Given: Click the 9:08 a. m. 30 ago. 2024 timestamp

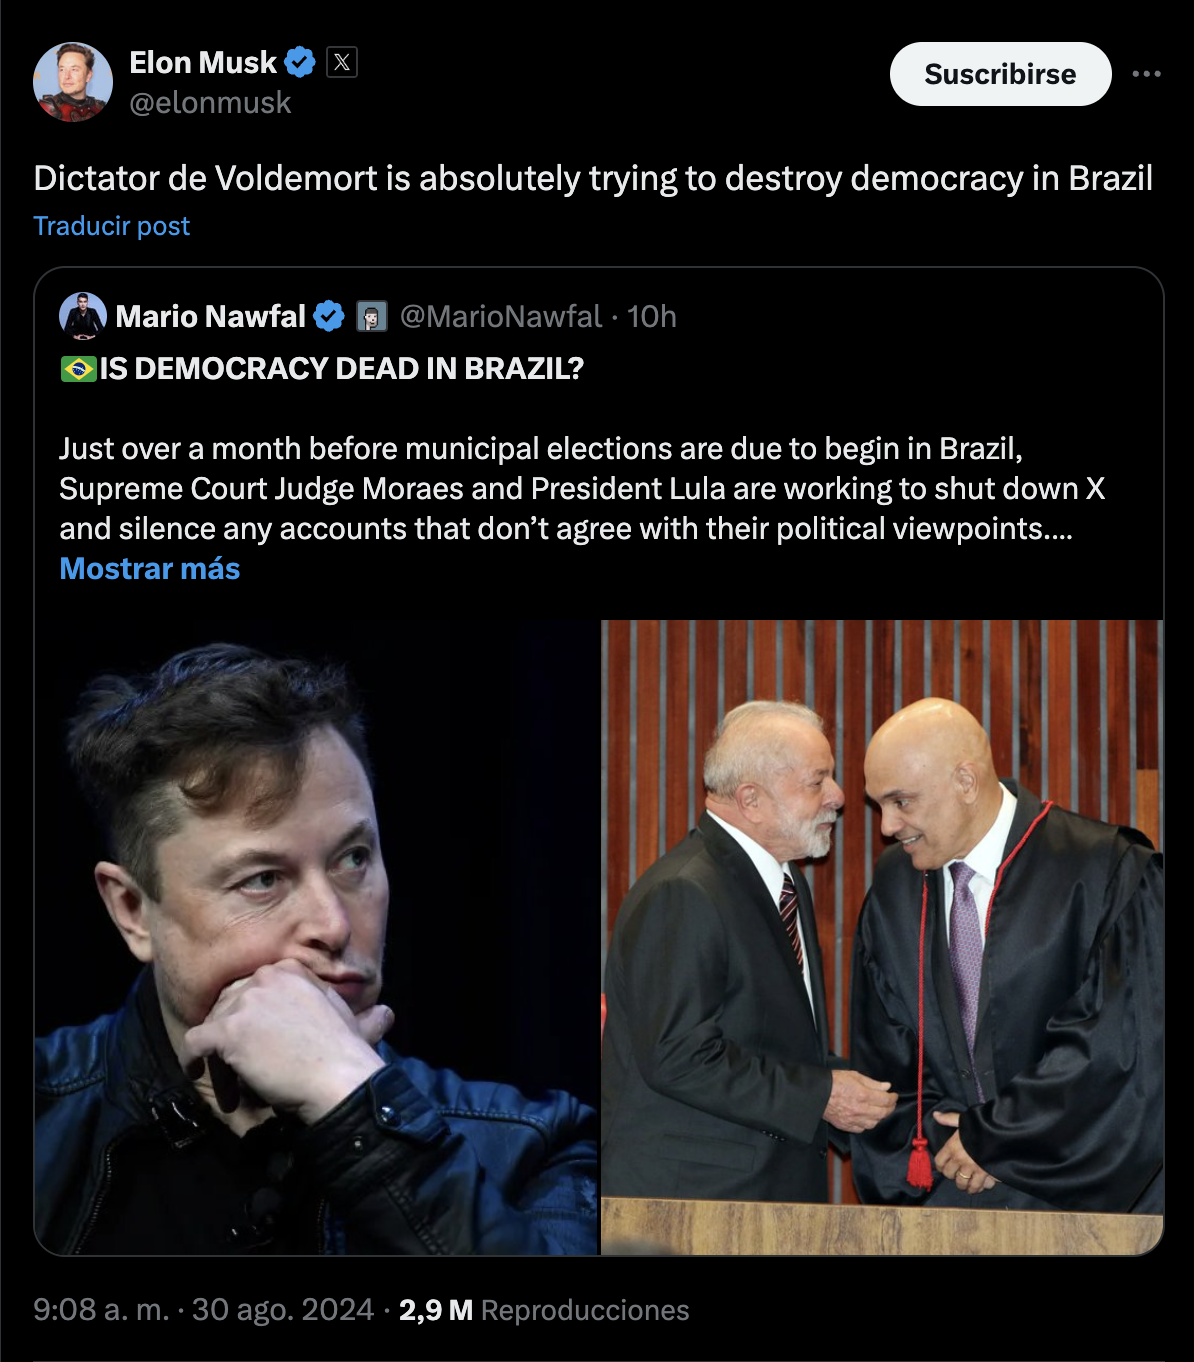Looking at the screenshot, I should click(x=203, y=1310).
